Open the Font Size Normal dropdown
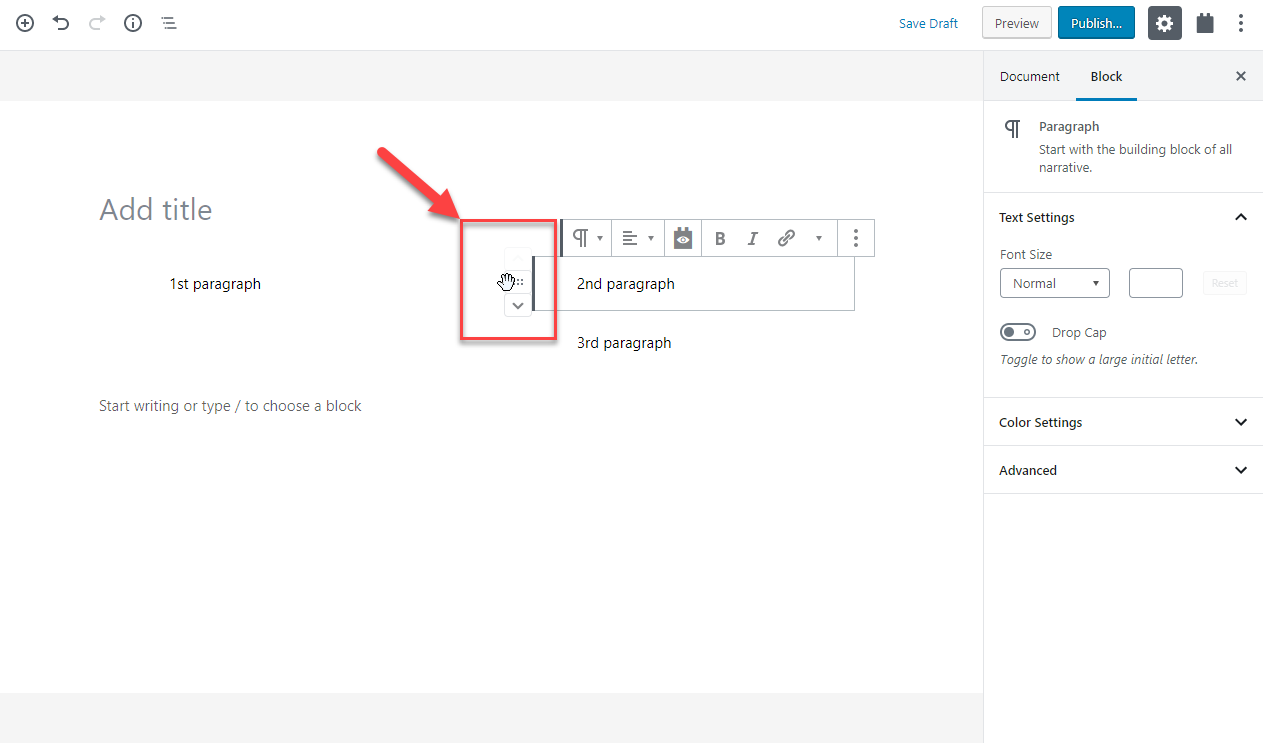Screen dimensions: 1263x743 (x=1054, y=283)
